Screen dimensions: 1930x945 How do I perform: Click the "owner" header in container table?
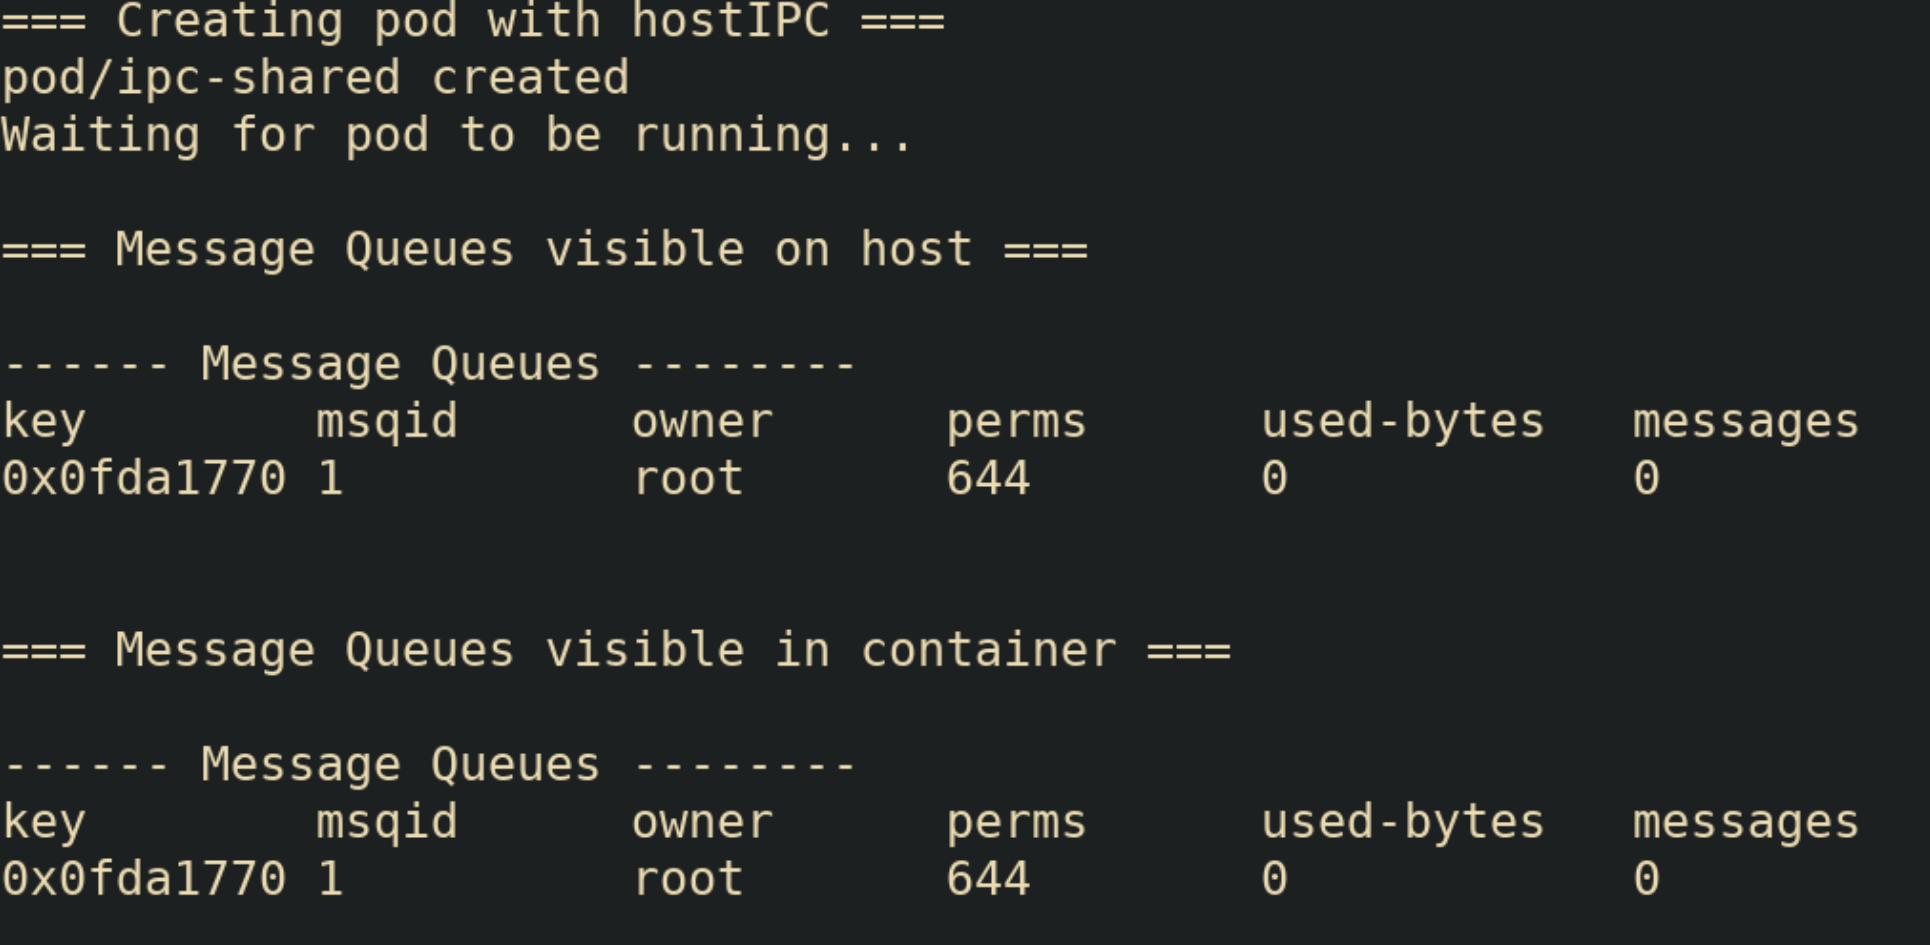(702, 822)
